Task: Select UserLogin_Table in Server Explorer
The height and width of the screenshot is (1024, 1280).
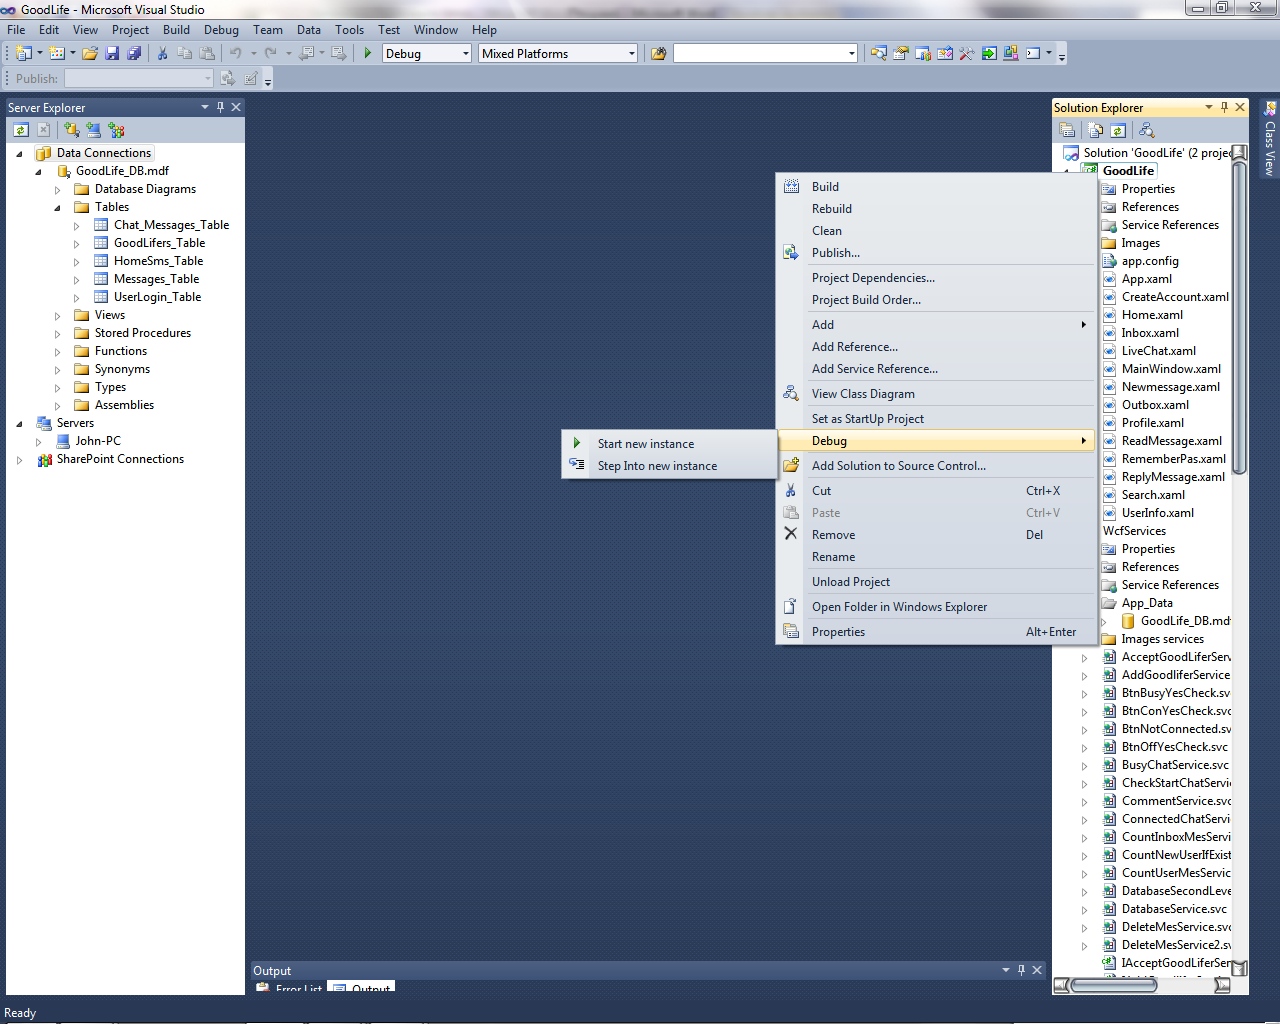Action: 158,297
